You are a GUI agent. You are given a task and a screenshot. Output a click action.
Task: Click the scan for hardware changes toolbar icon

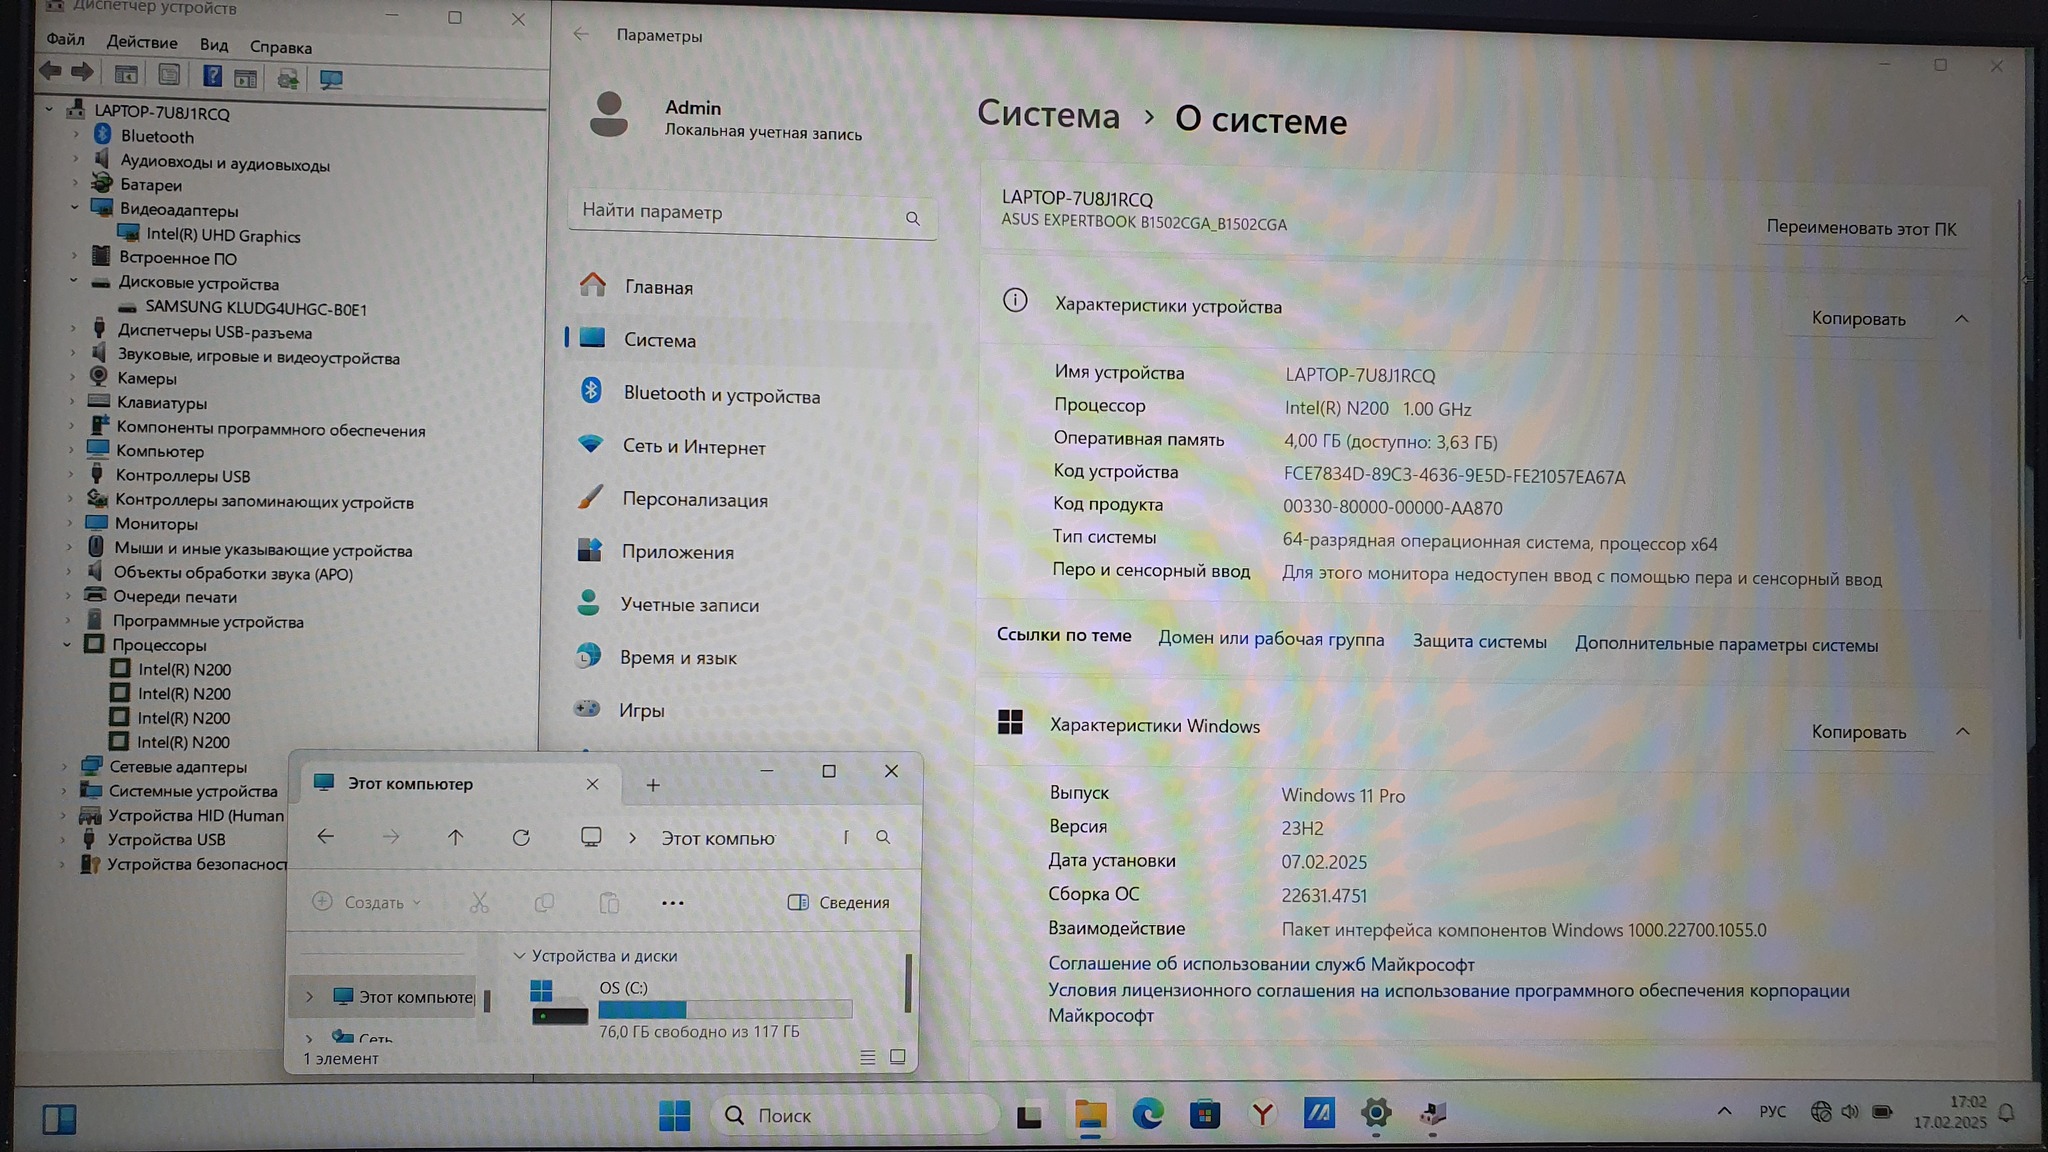point(330,78)
